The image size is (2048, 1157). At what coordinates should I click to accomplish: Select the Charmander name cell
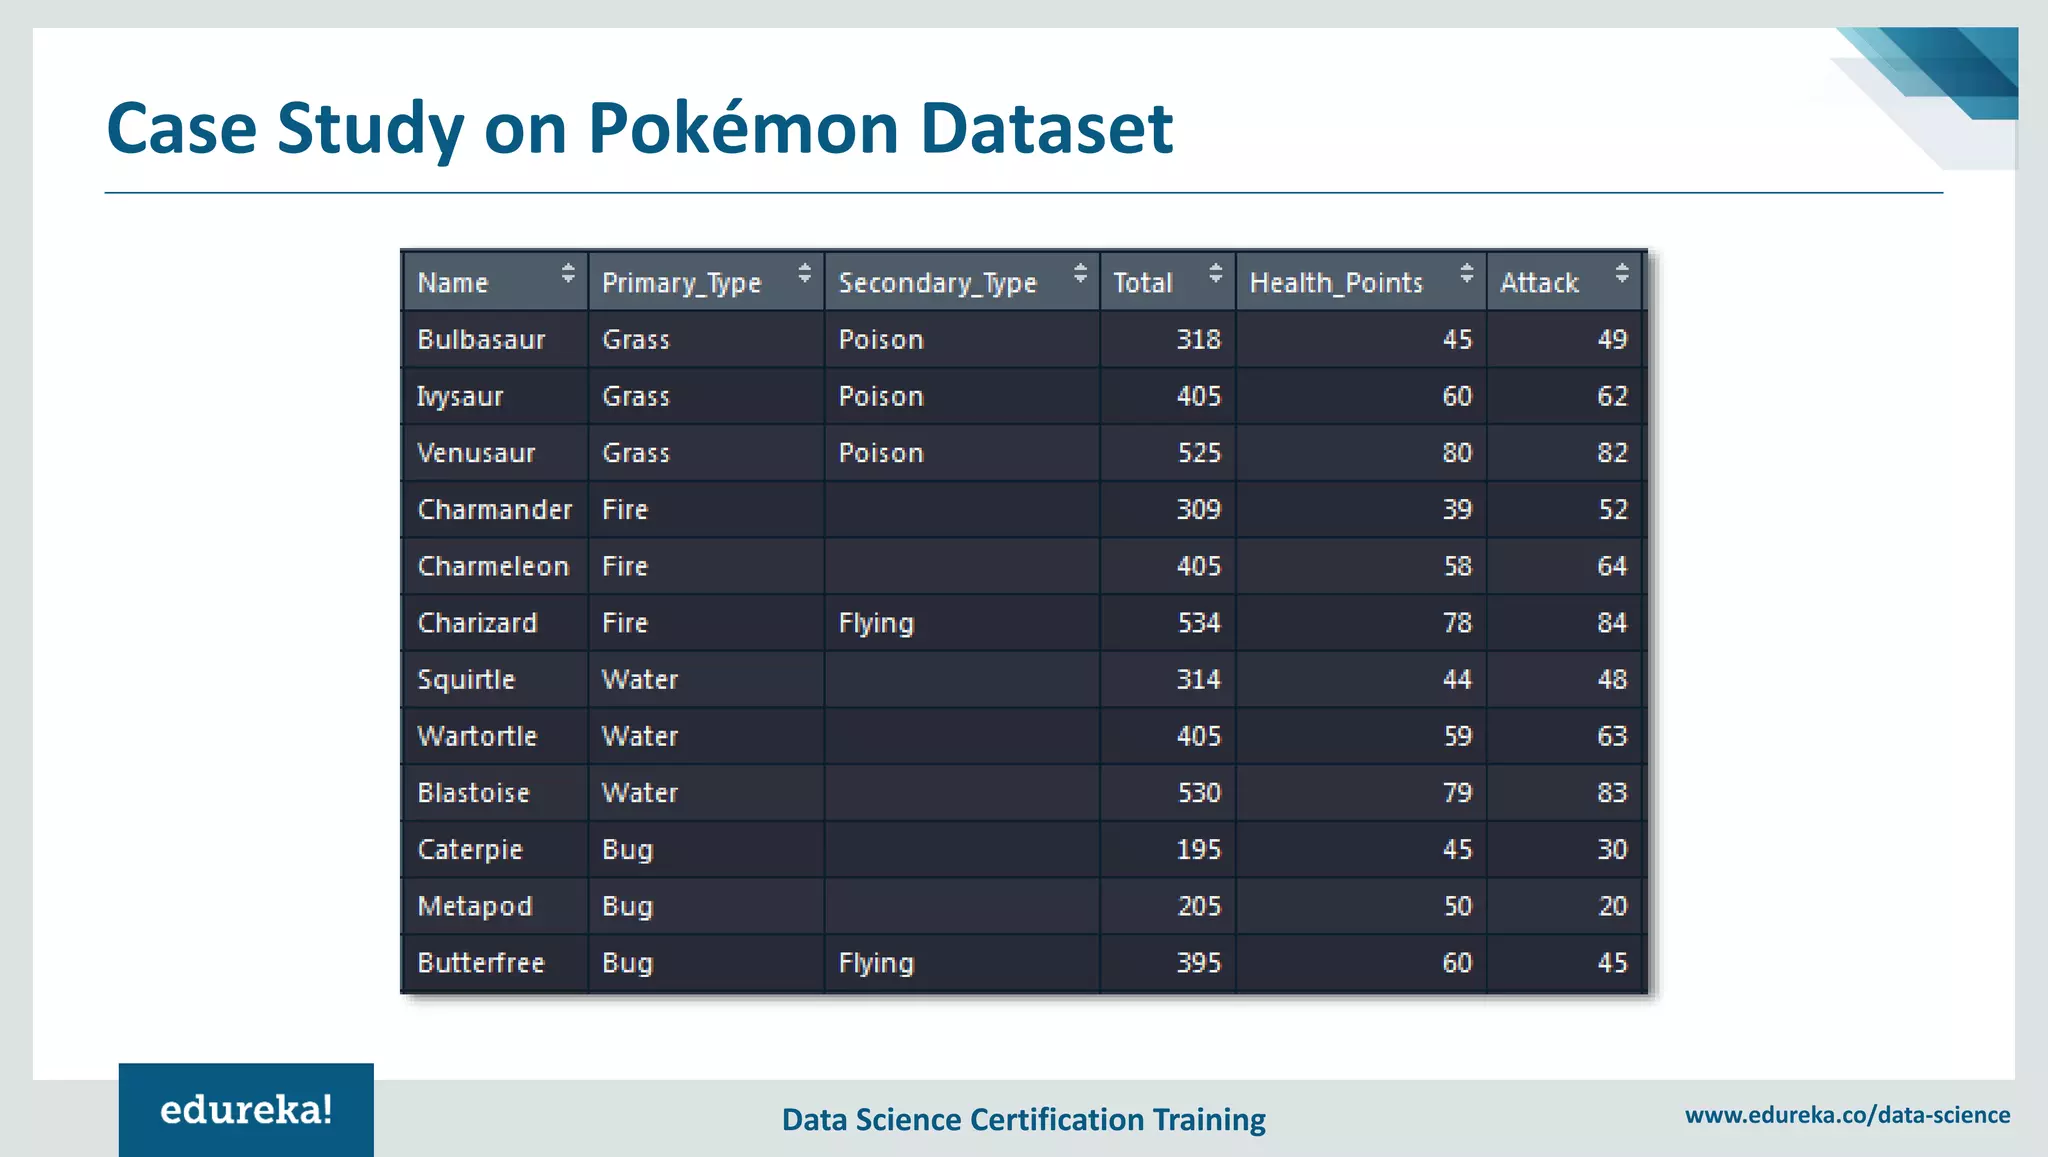(496, 510)
